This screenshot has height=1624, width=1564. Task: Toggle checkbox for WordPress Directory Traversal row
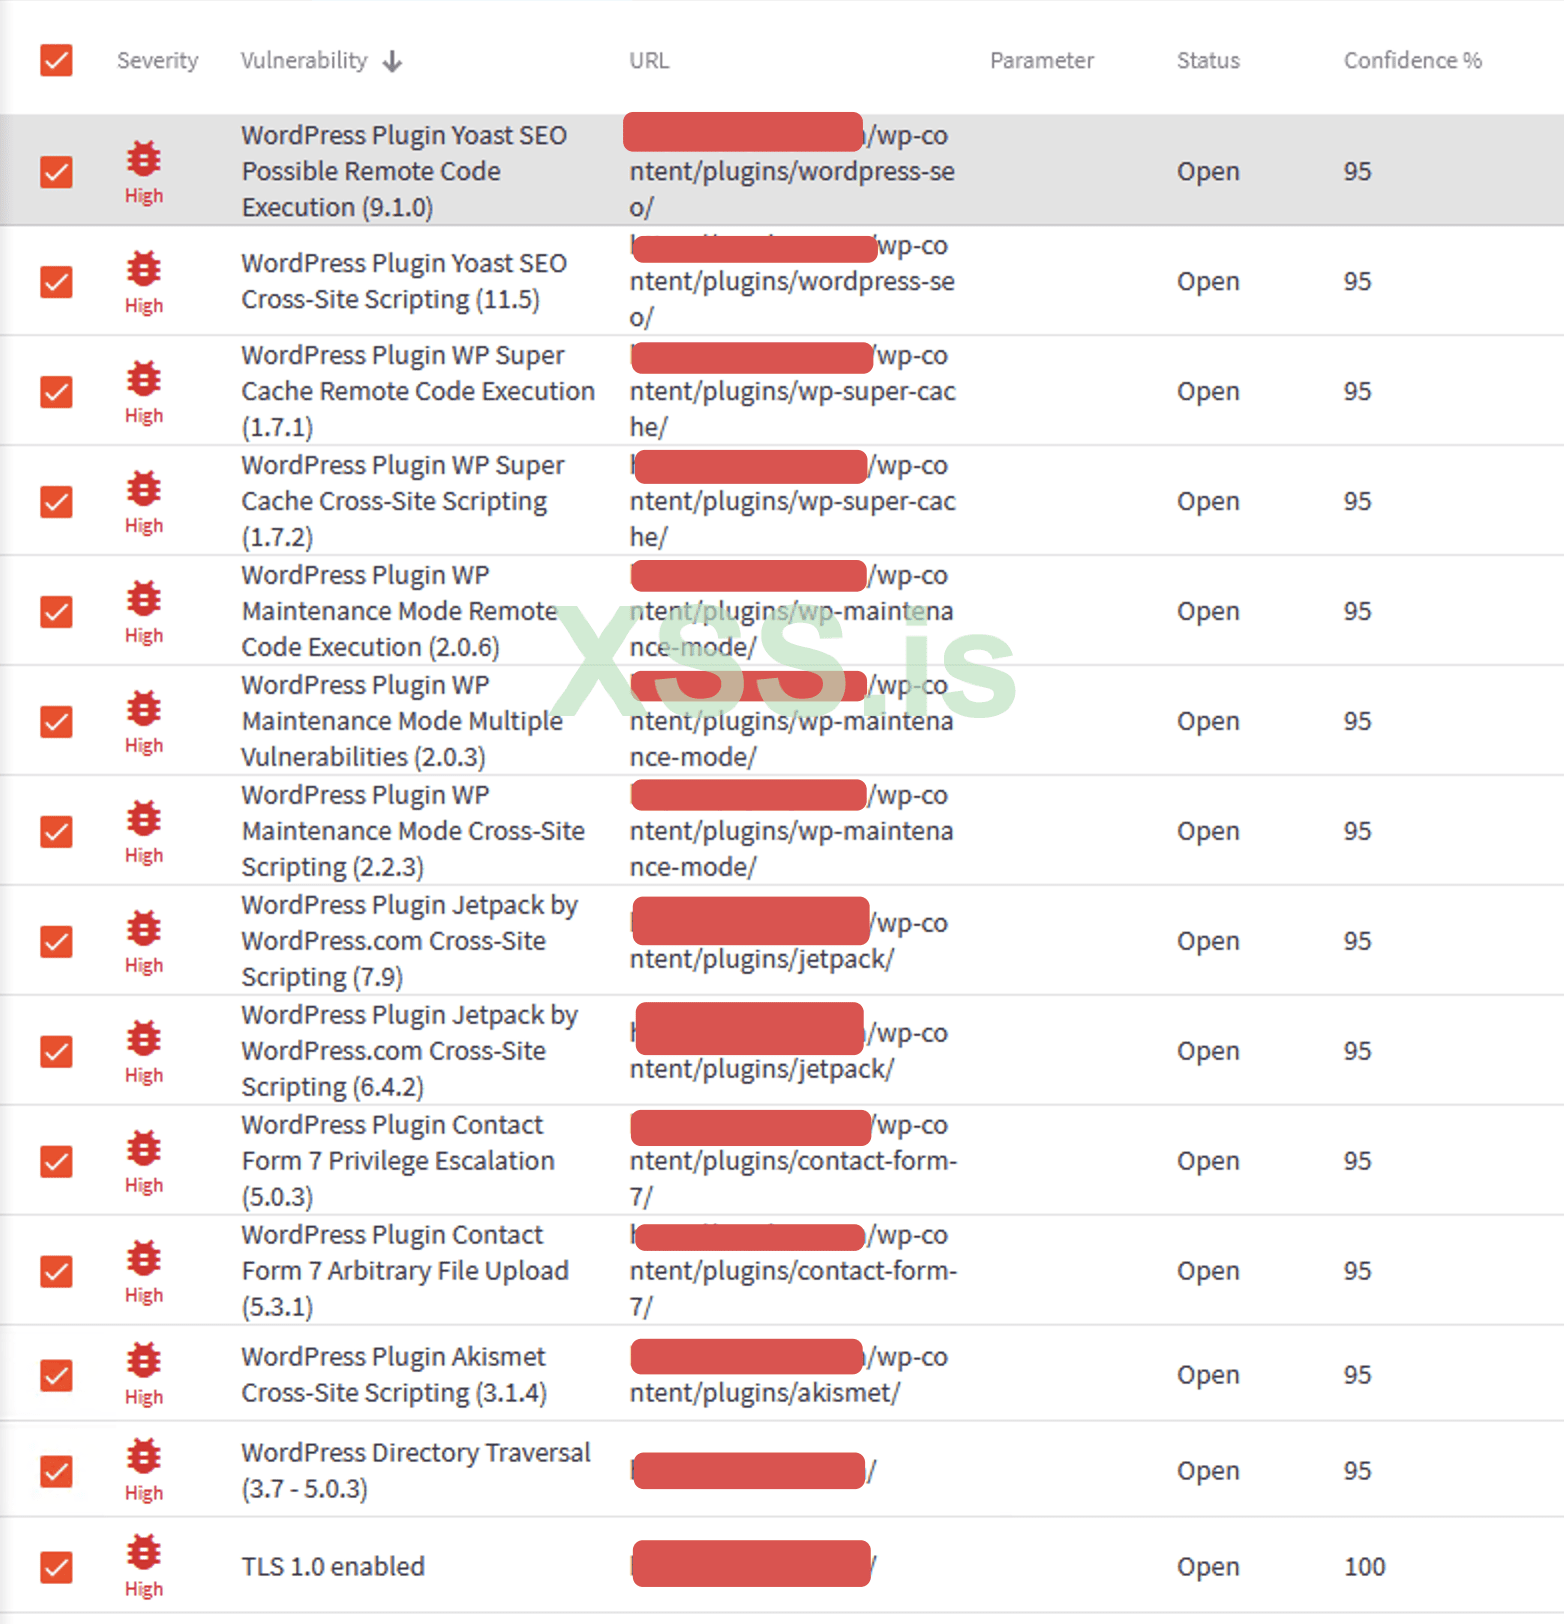coord(56,1471)
